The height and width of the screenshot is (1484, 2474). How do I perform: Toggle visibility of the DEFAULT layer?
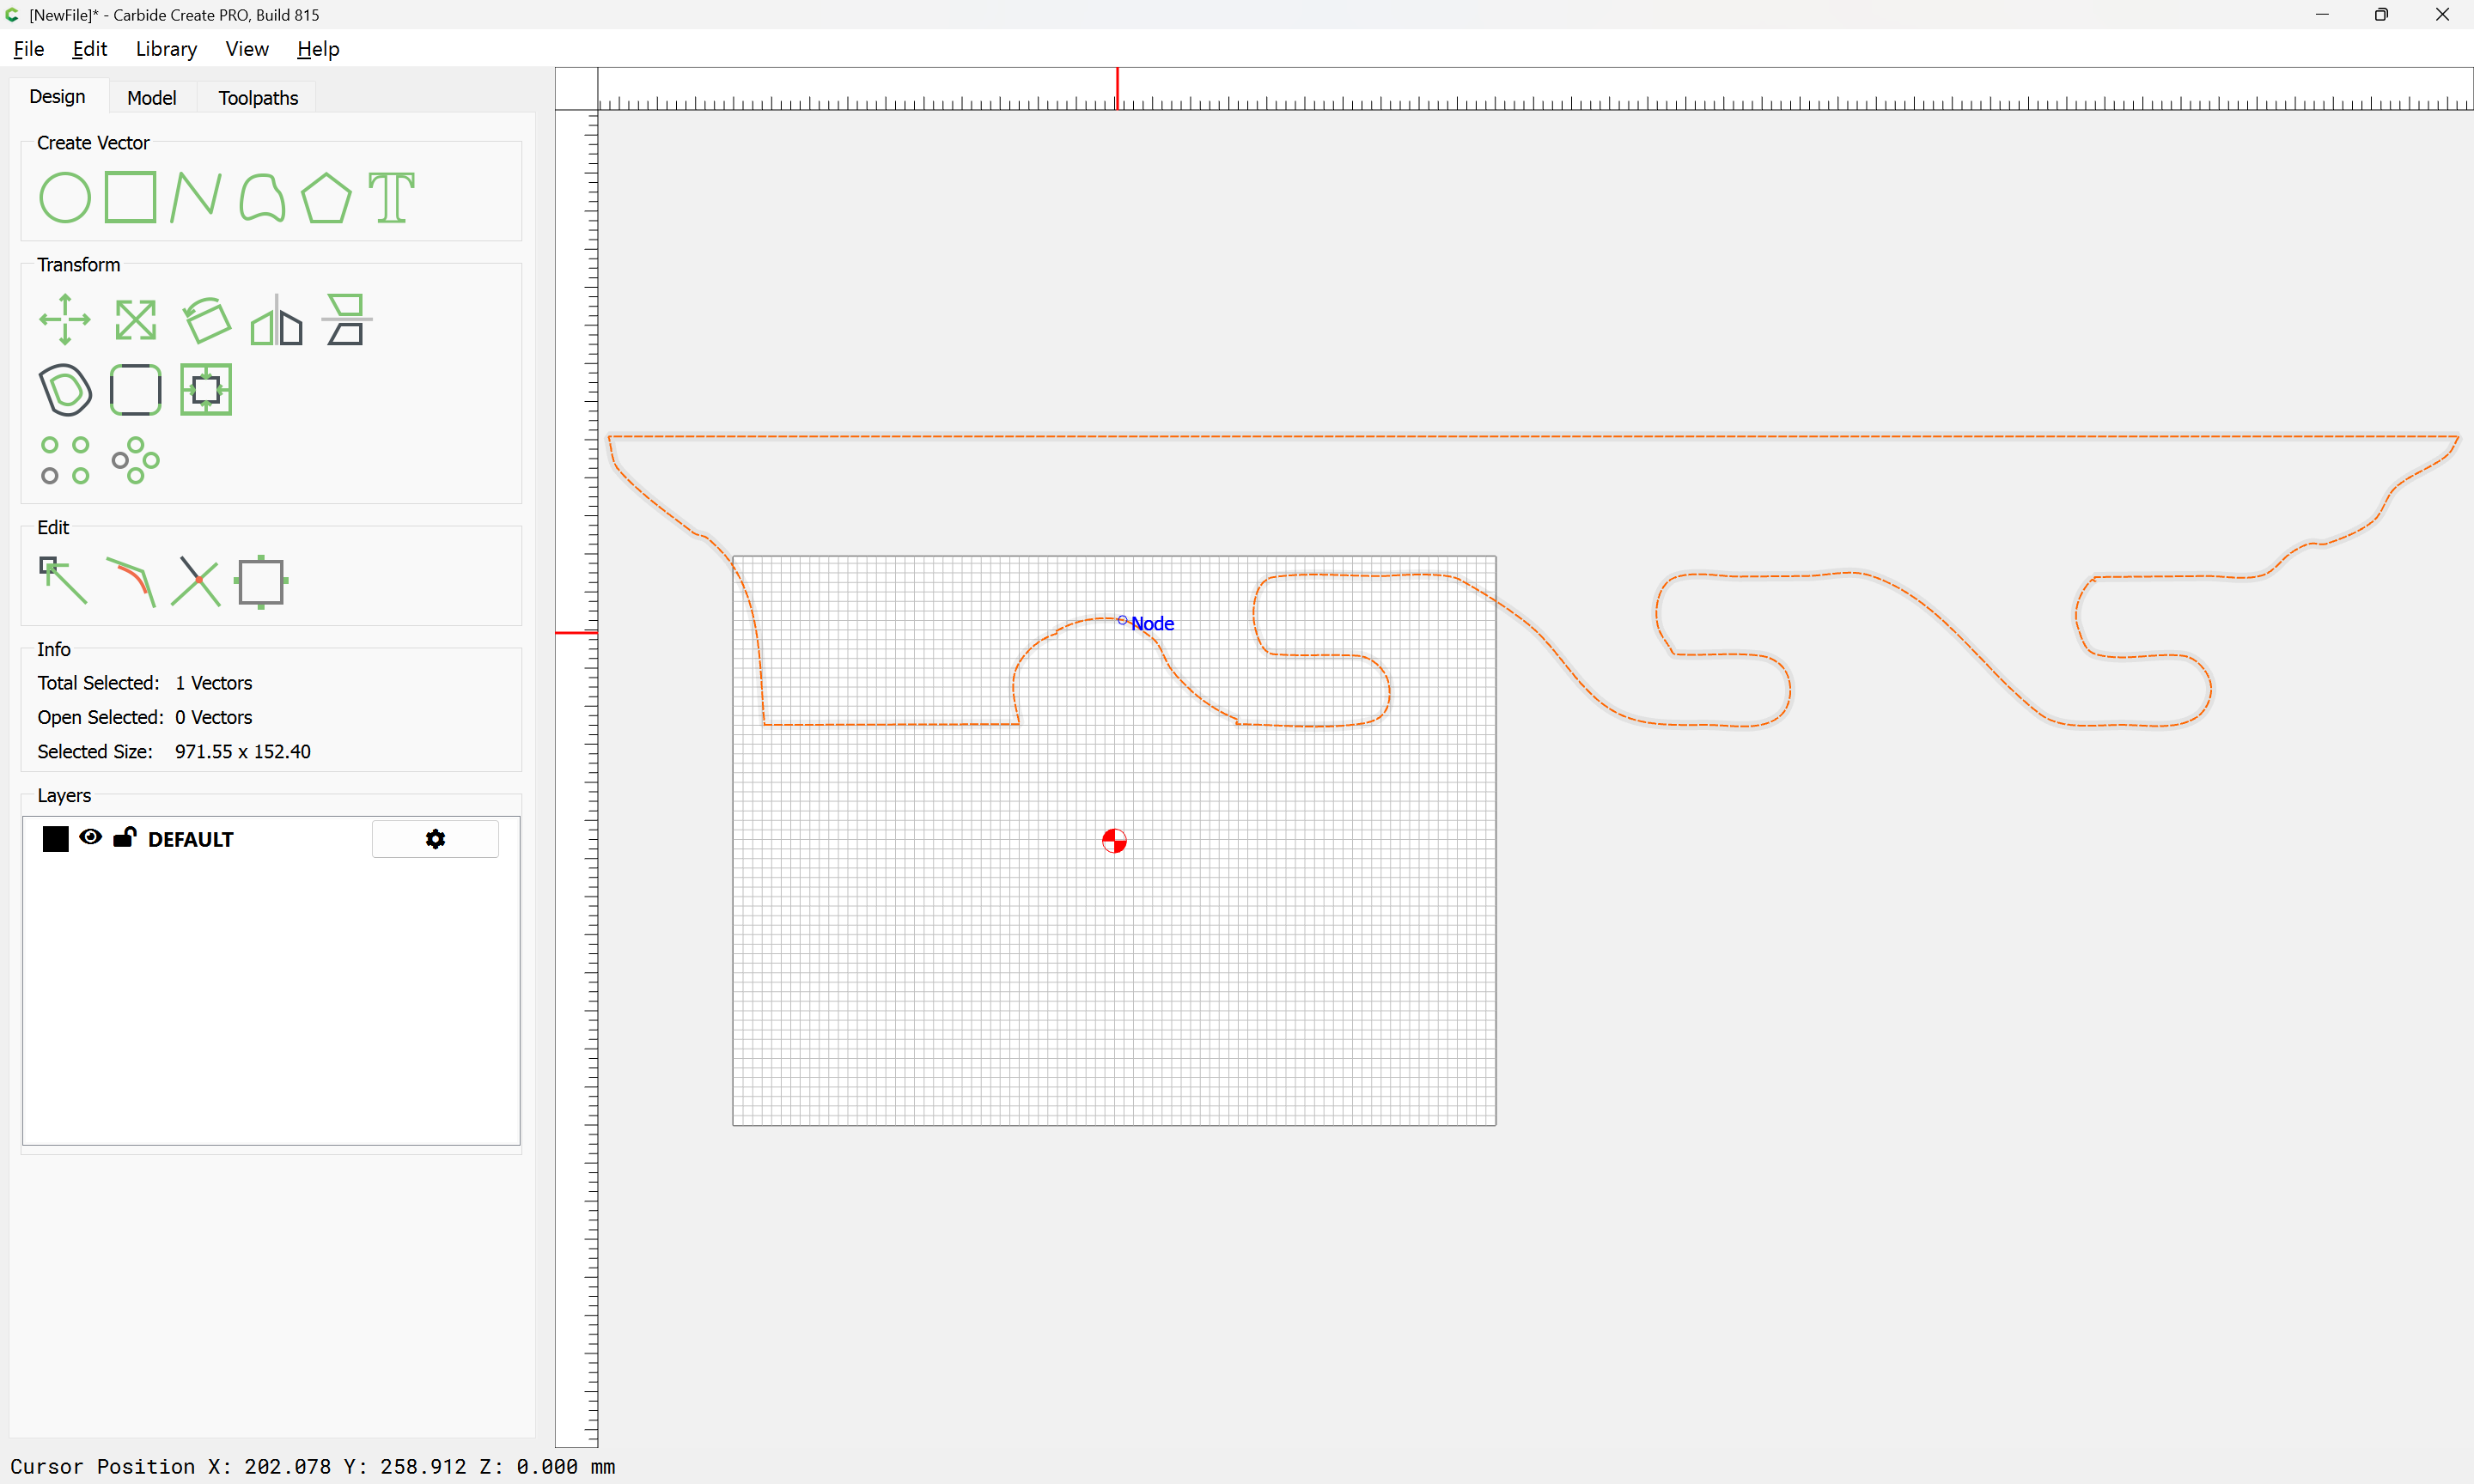[90, 838]
